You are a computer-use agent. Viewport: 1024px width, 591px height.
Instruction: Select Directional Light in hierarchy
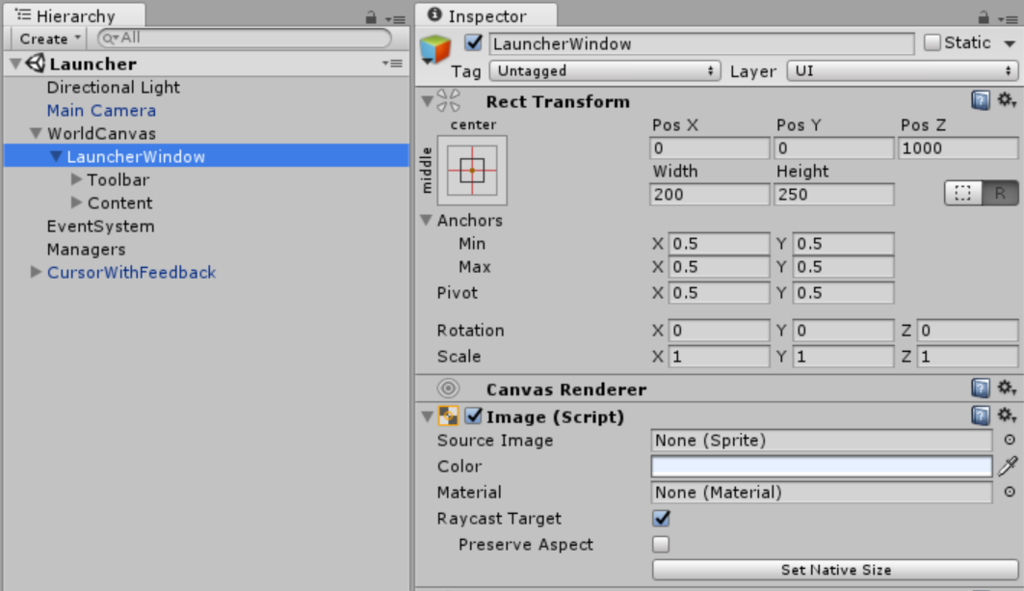coord(113,87)
